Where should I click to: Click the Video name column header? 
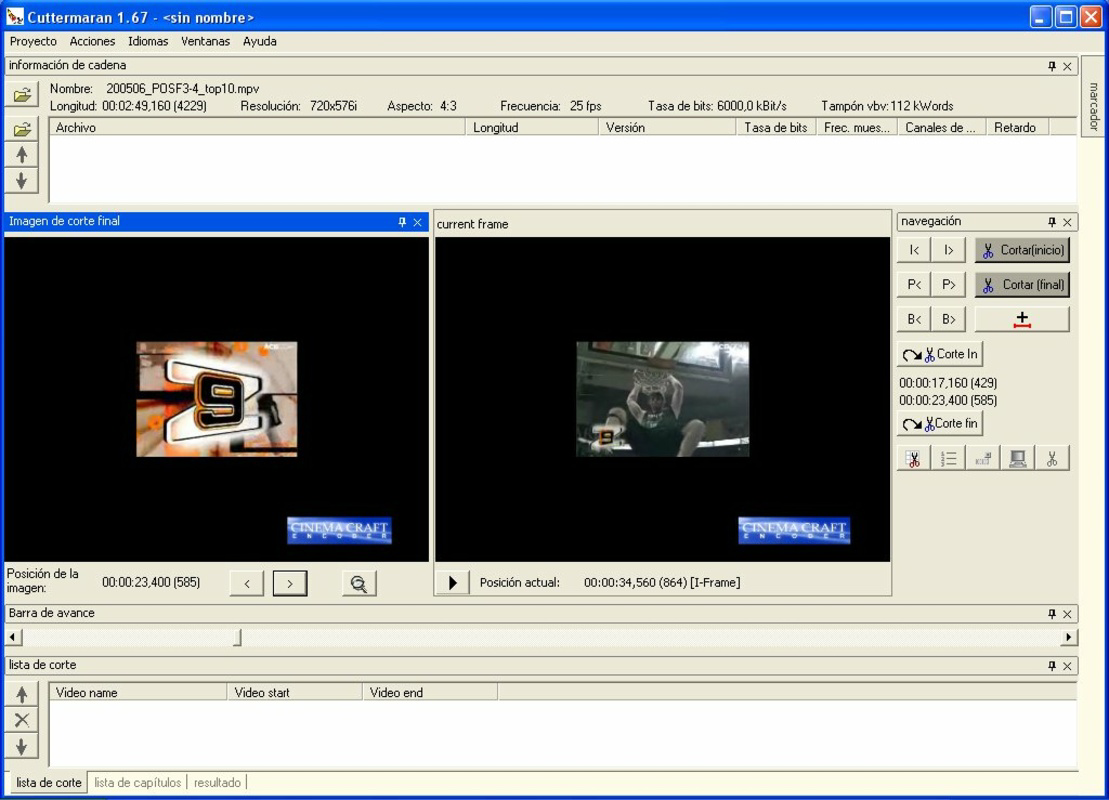tap(138, 692)
